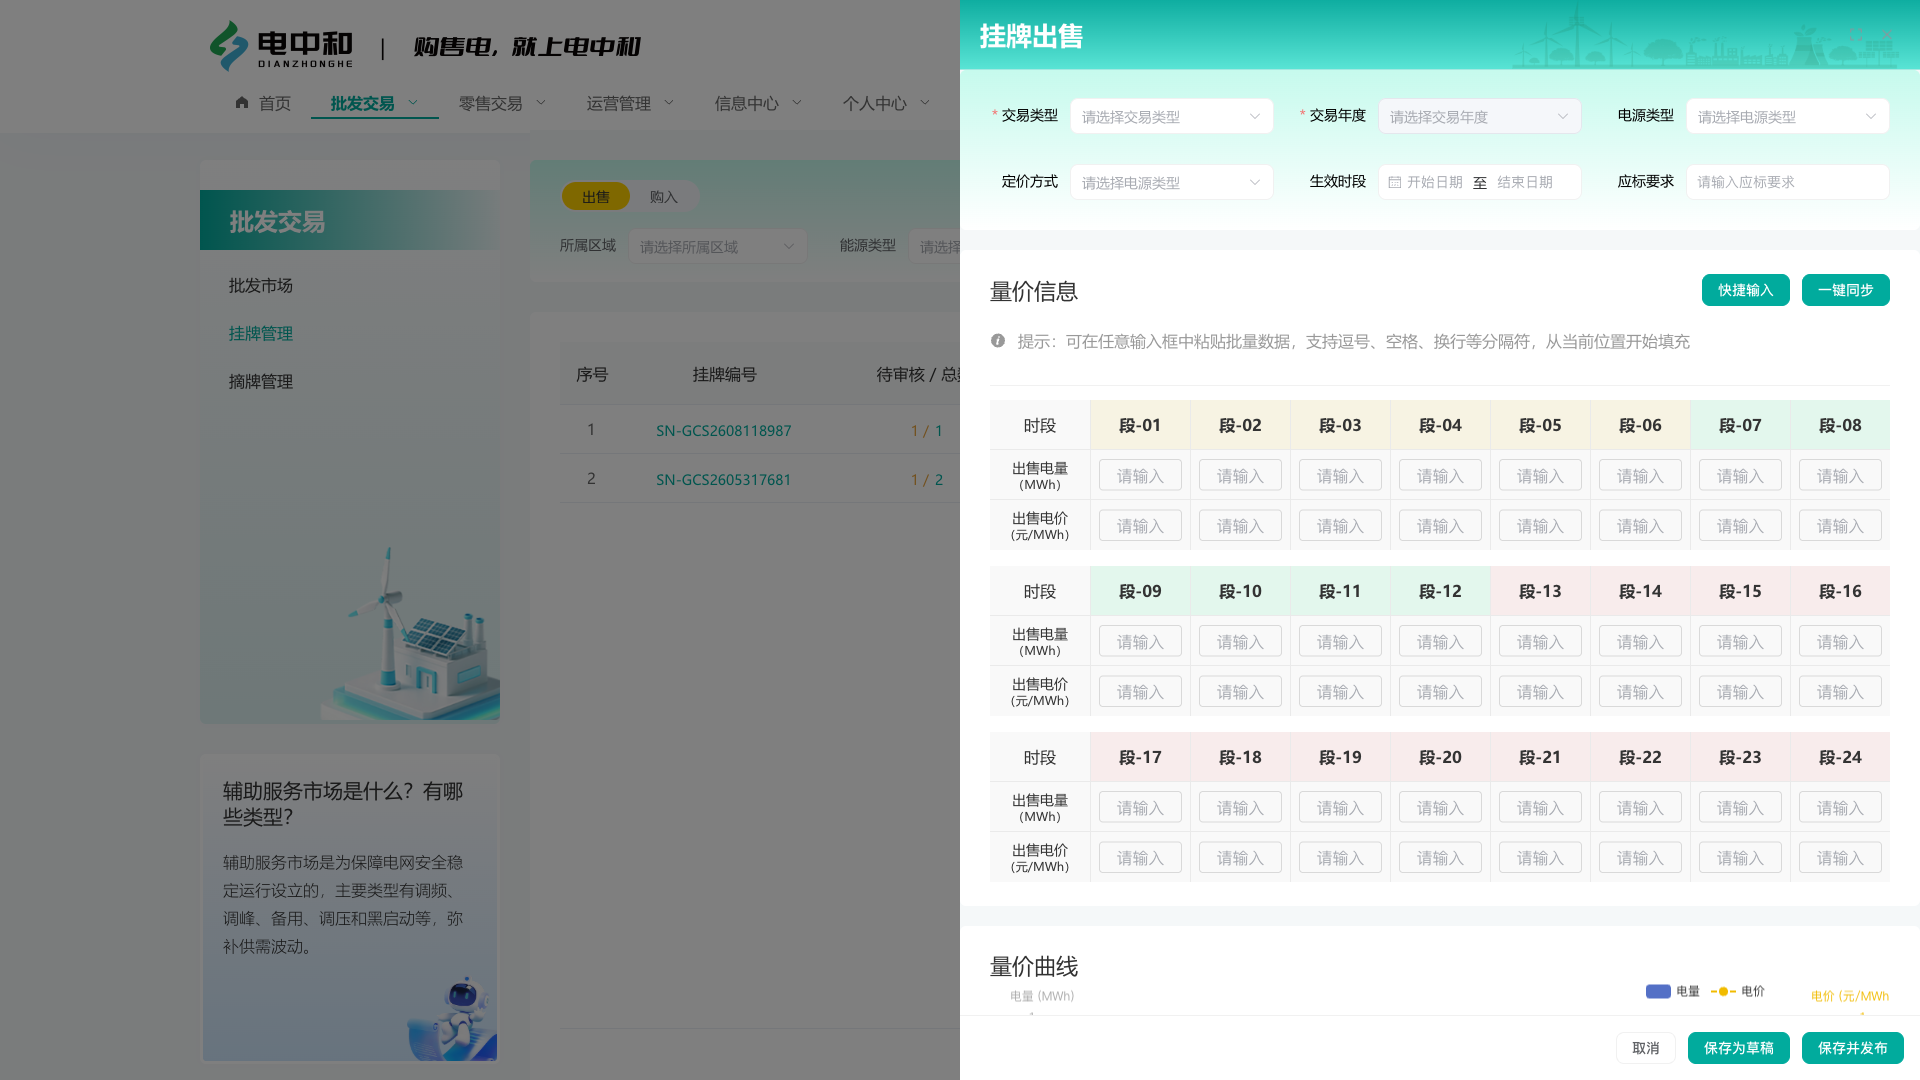The width and height of the screenshot is (1920, 1080).
Task: Toggle the yellow 电价 legend marker
Action: [1723, 991]
